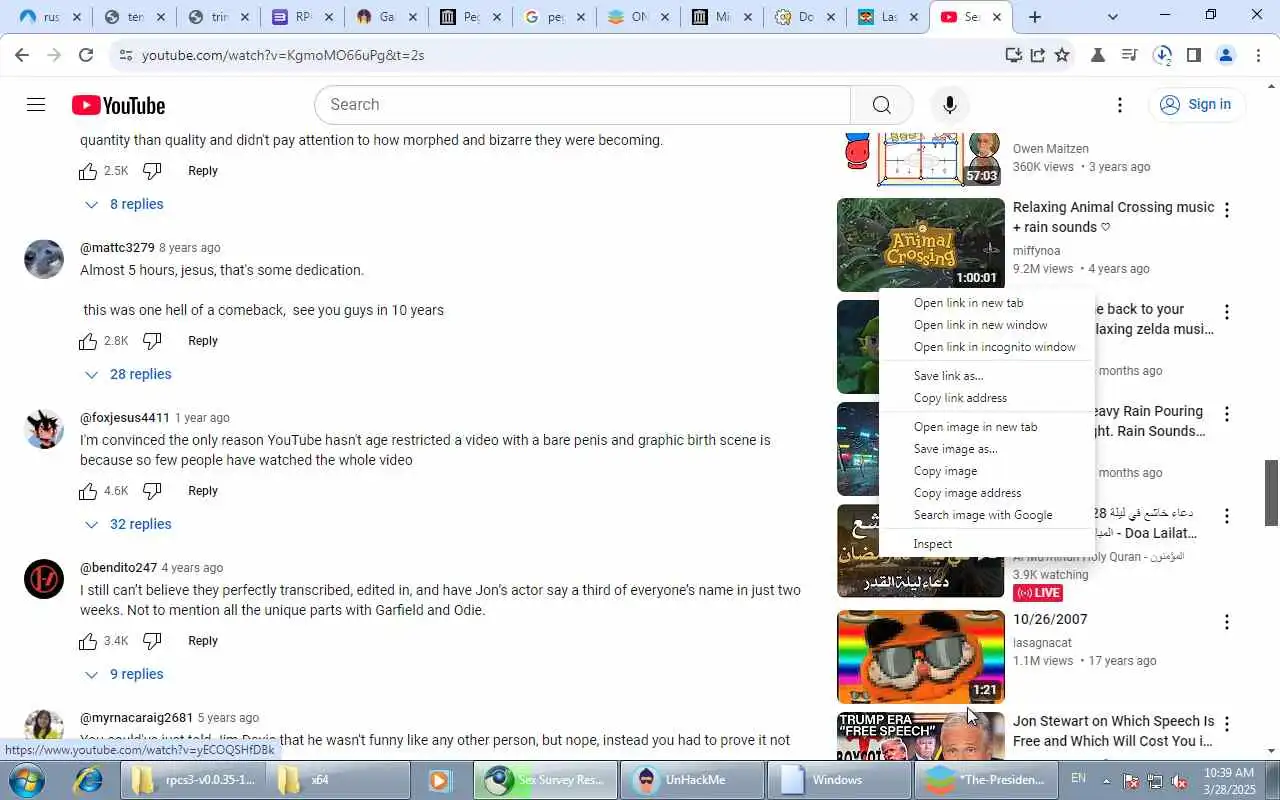Image resolution: width=1280 pixels, height=800 pixels.
Task: Click the address bar URL
Action: pyautogui.click(x=283, y=55)
